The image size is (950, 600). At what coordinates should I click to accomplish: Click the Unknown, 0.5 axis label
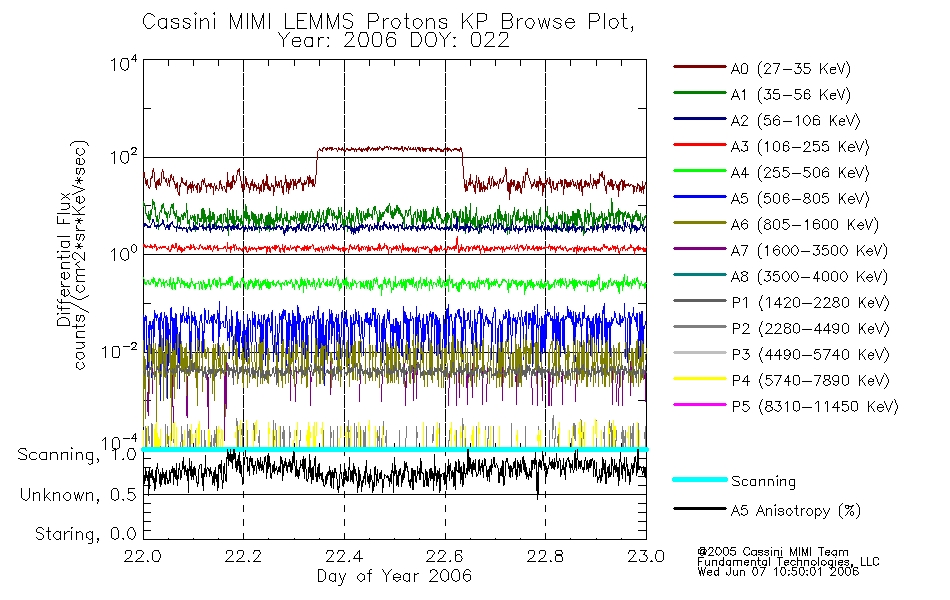pos(78,495)
